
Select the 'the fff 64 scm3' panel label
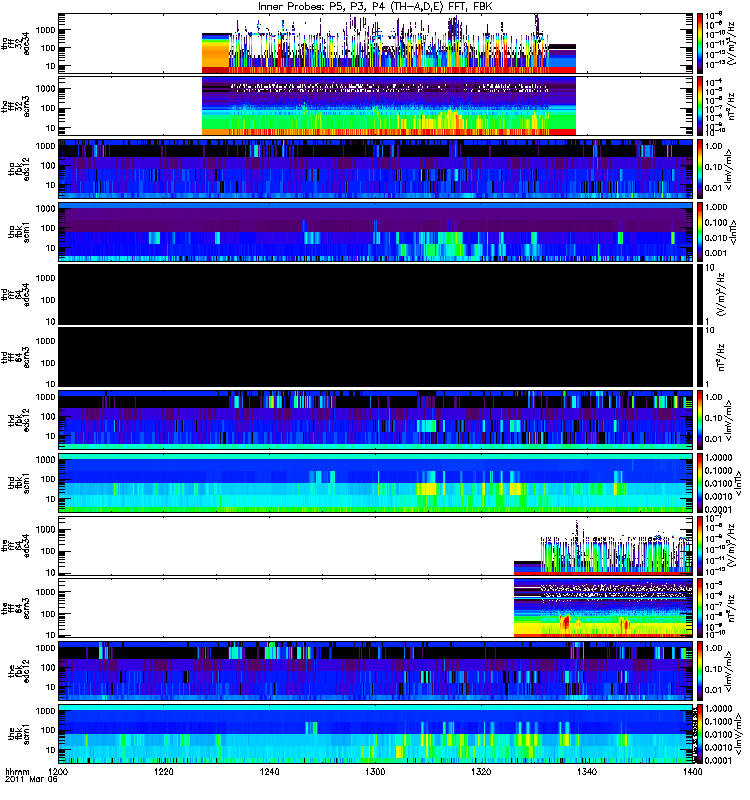[x=15, y=608]
